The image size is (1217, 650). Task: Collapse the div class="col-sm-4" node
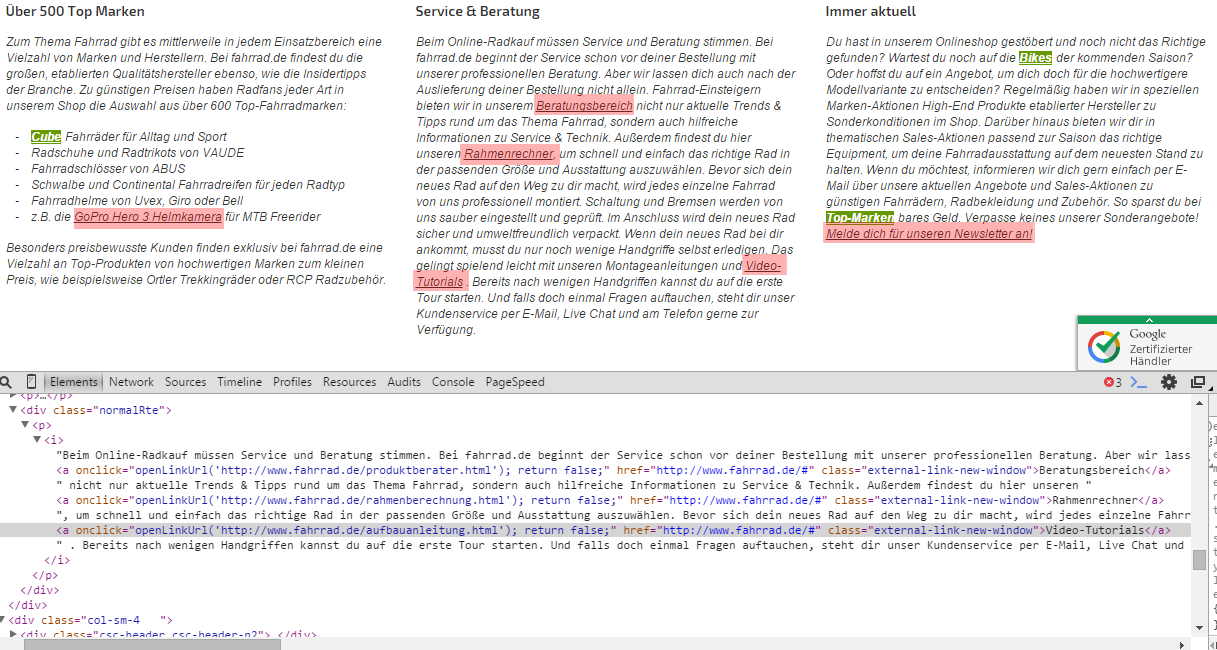click(x=3, y=620)
